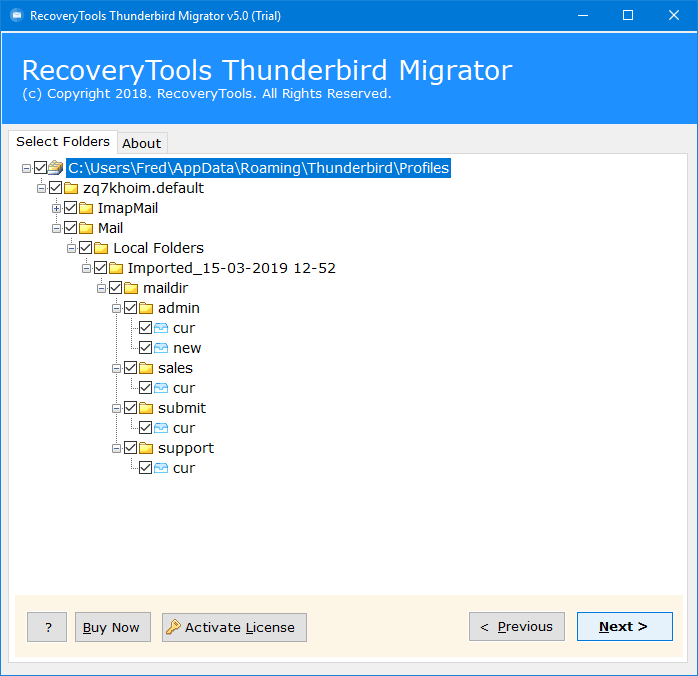Click the Next button
This screenshot has width=698, height=676.
coord(625,627)
